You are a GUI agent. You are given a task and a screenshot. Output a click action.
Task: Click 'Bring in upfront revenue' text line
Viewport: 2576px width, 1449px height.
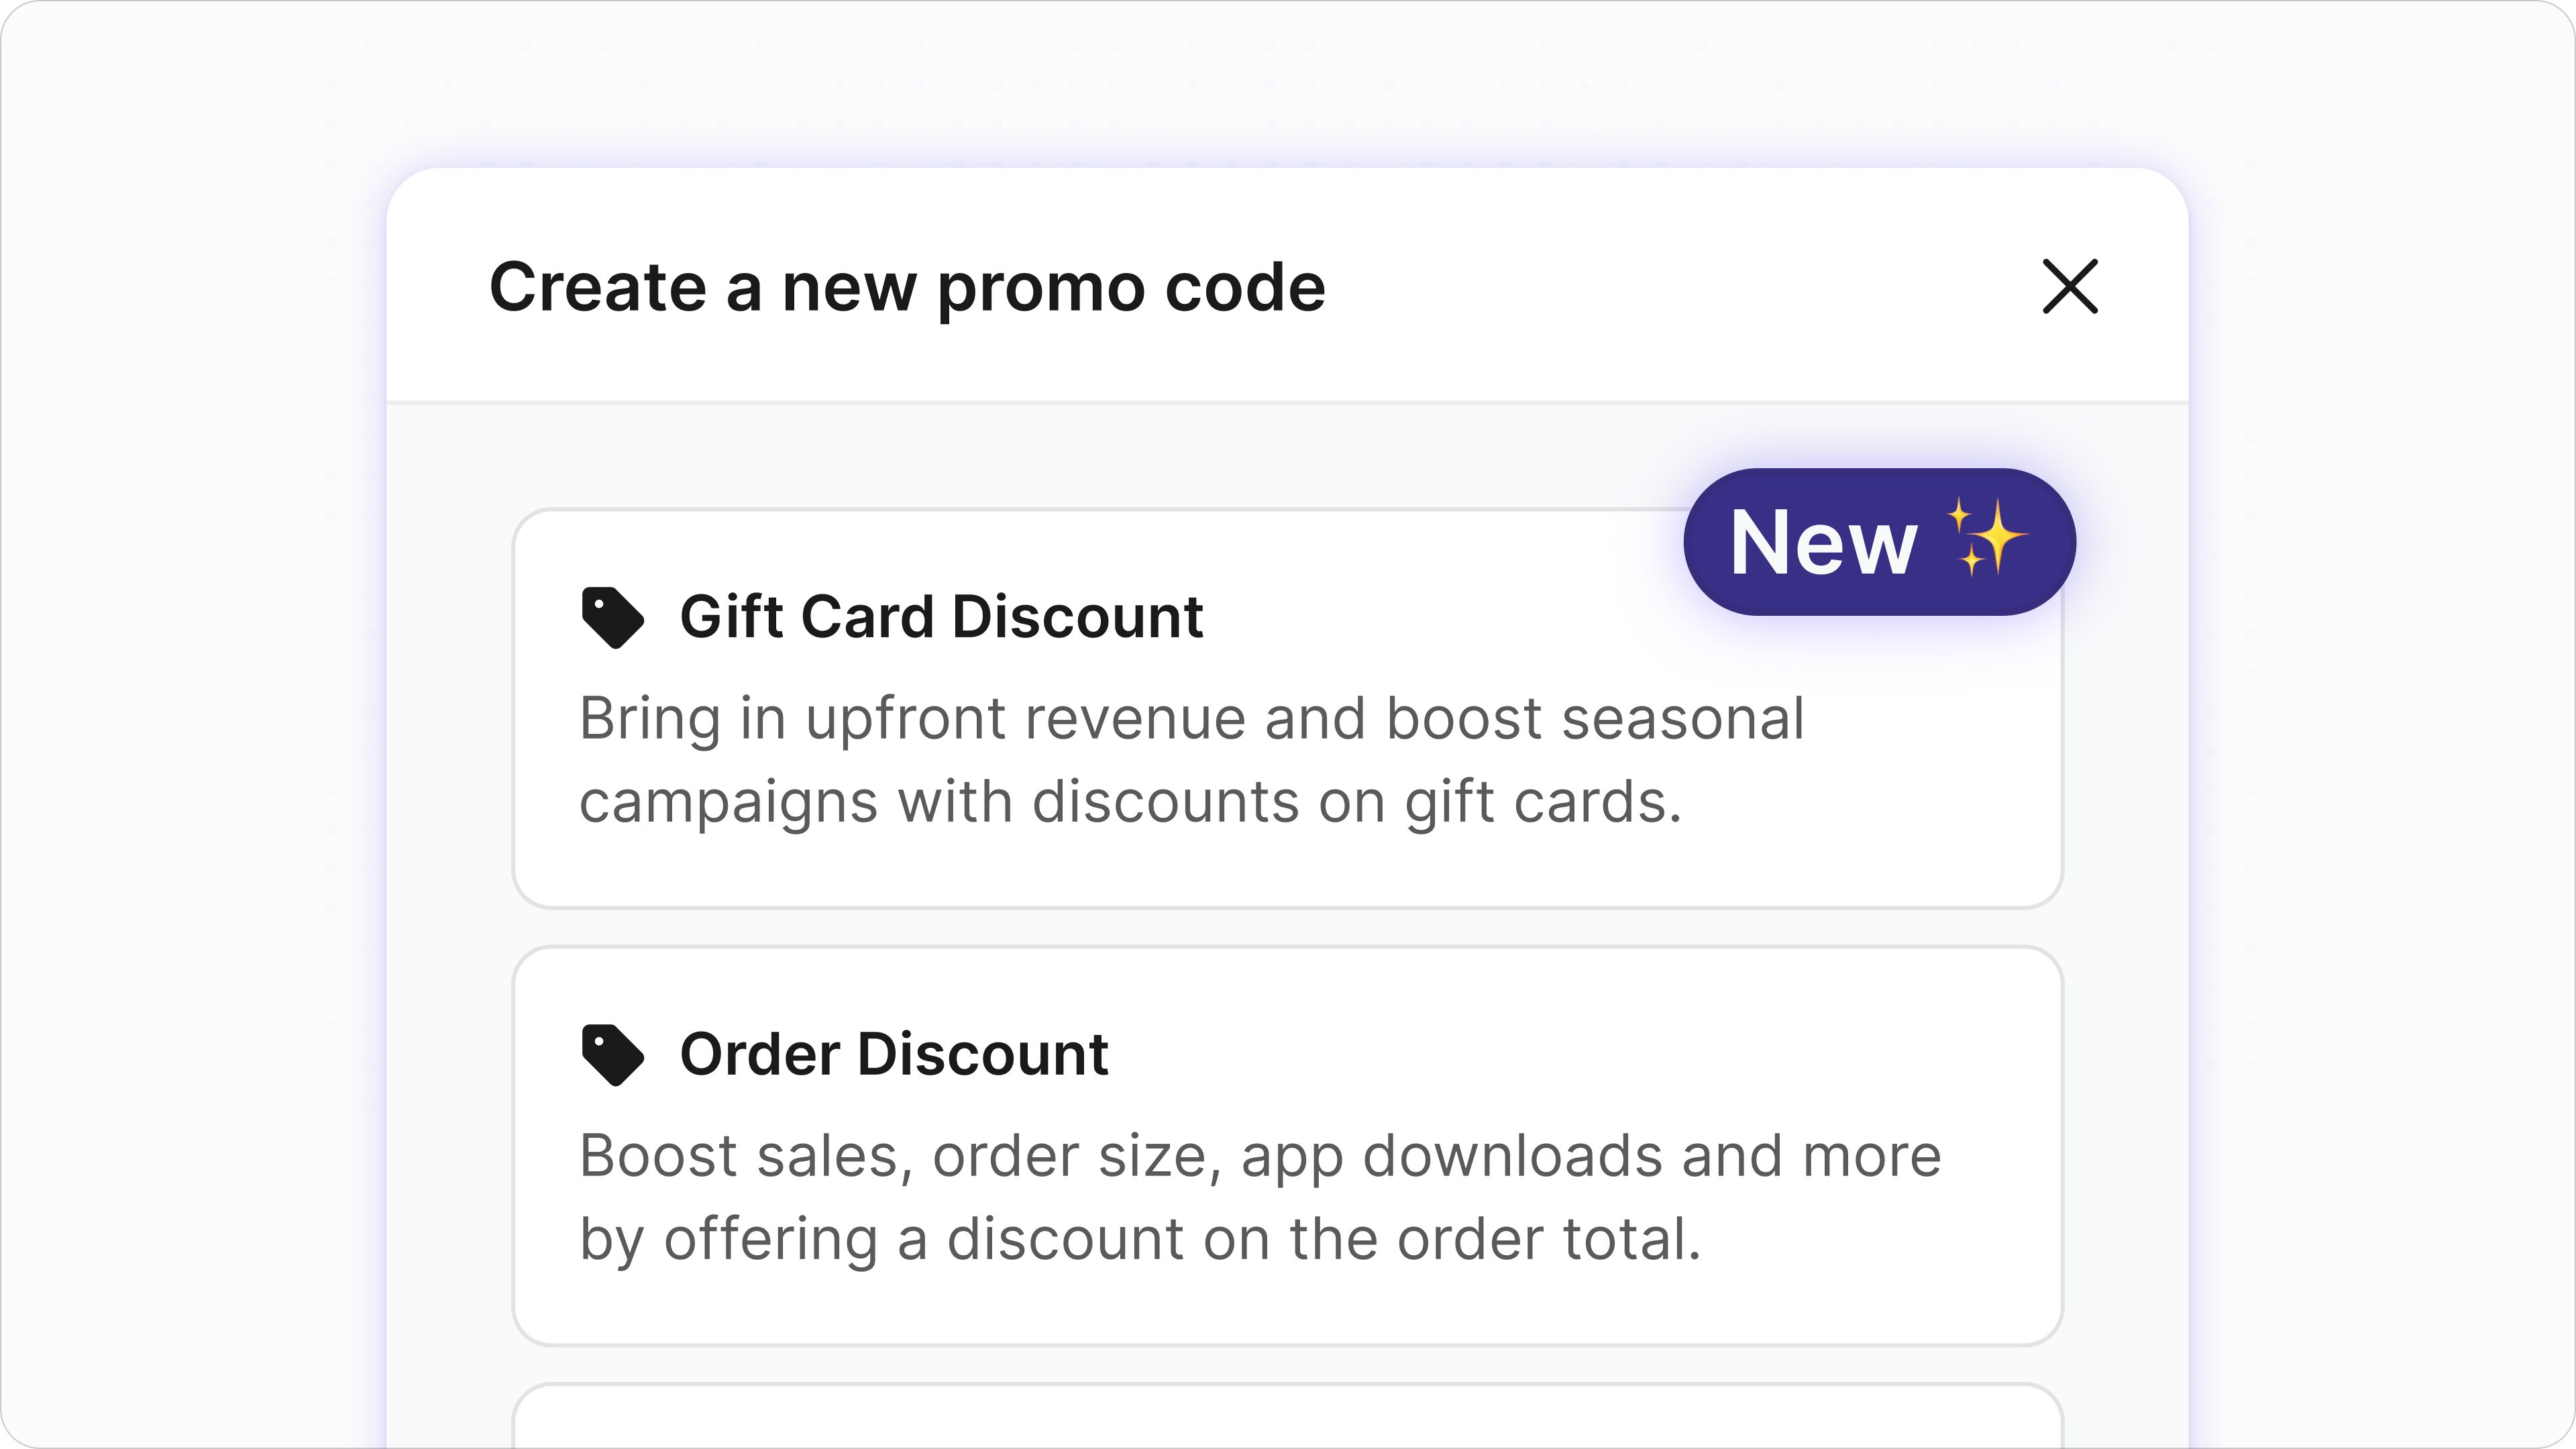1192,718
